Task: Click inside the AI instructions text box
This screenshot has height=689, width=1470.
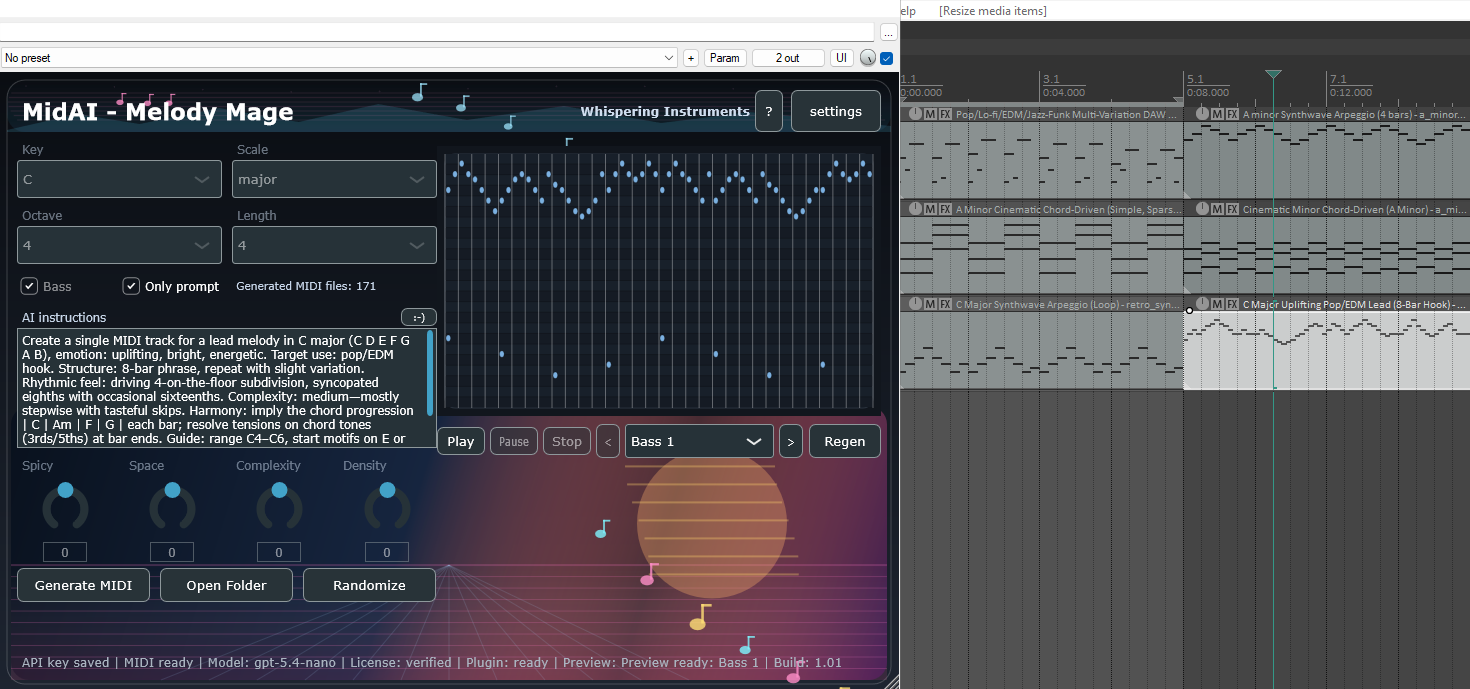Action: pyautogui.click(x=222, y=388)
